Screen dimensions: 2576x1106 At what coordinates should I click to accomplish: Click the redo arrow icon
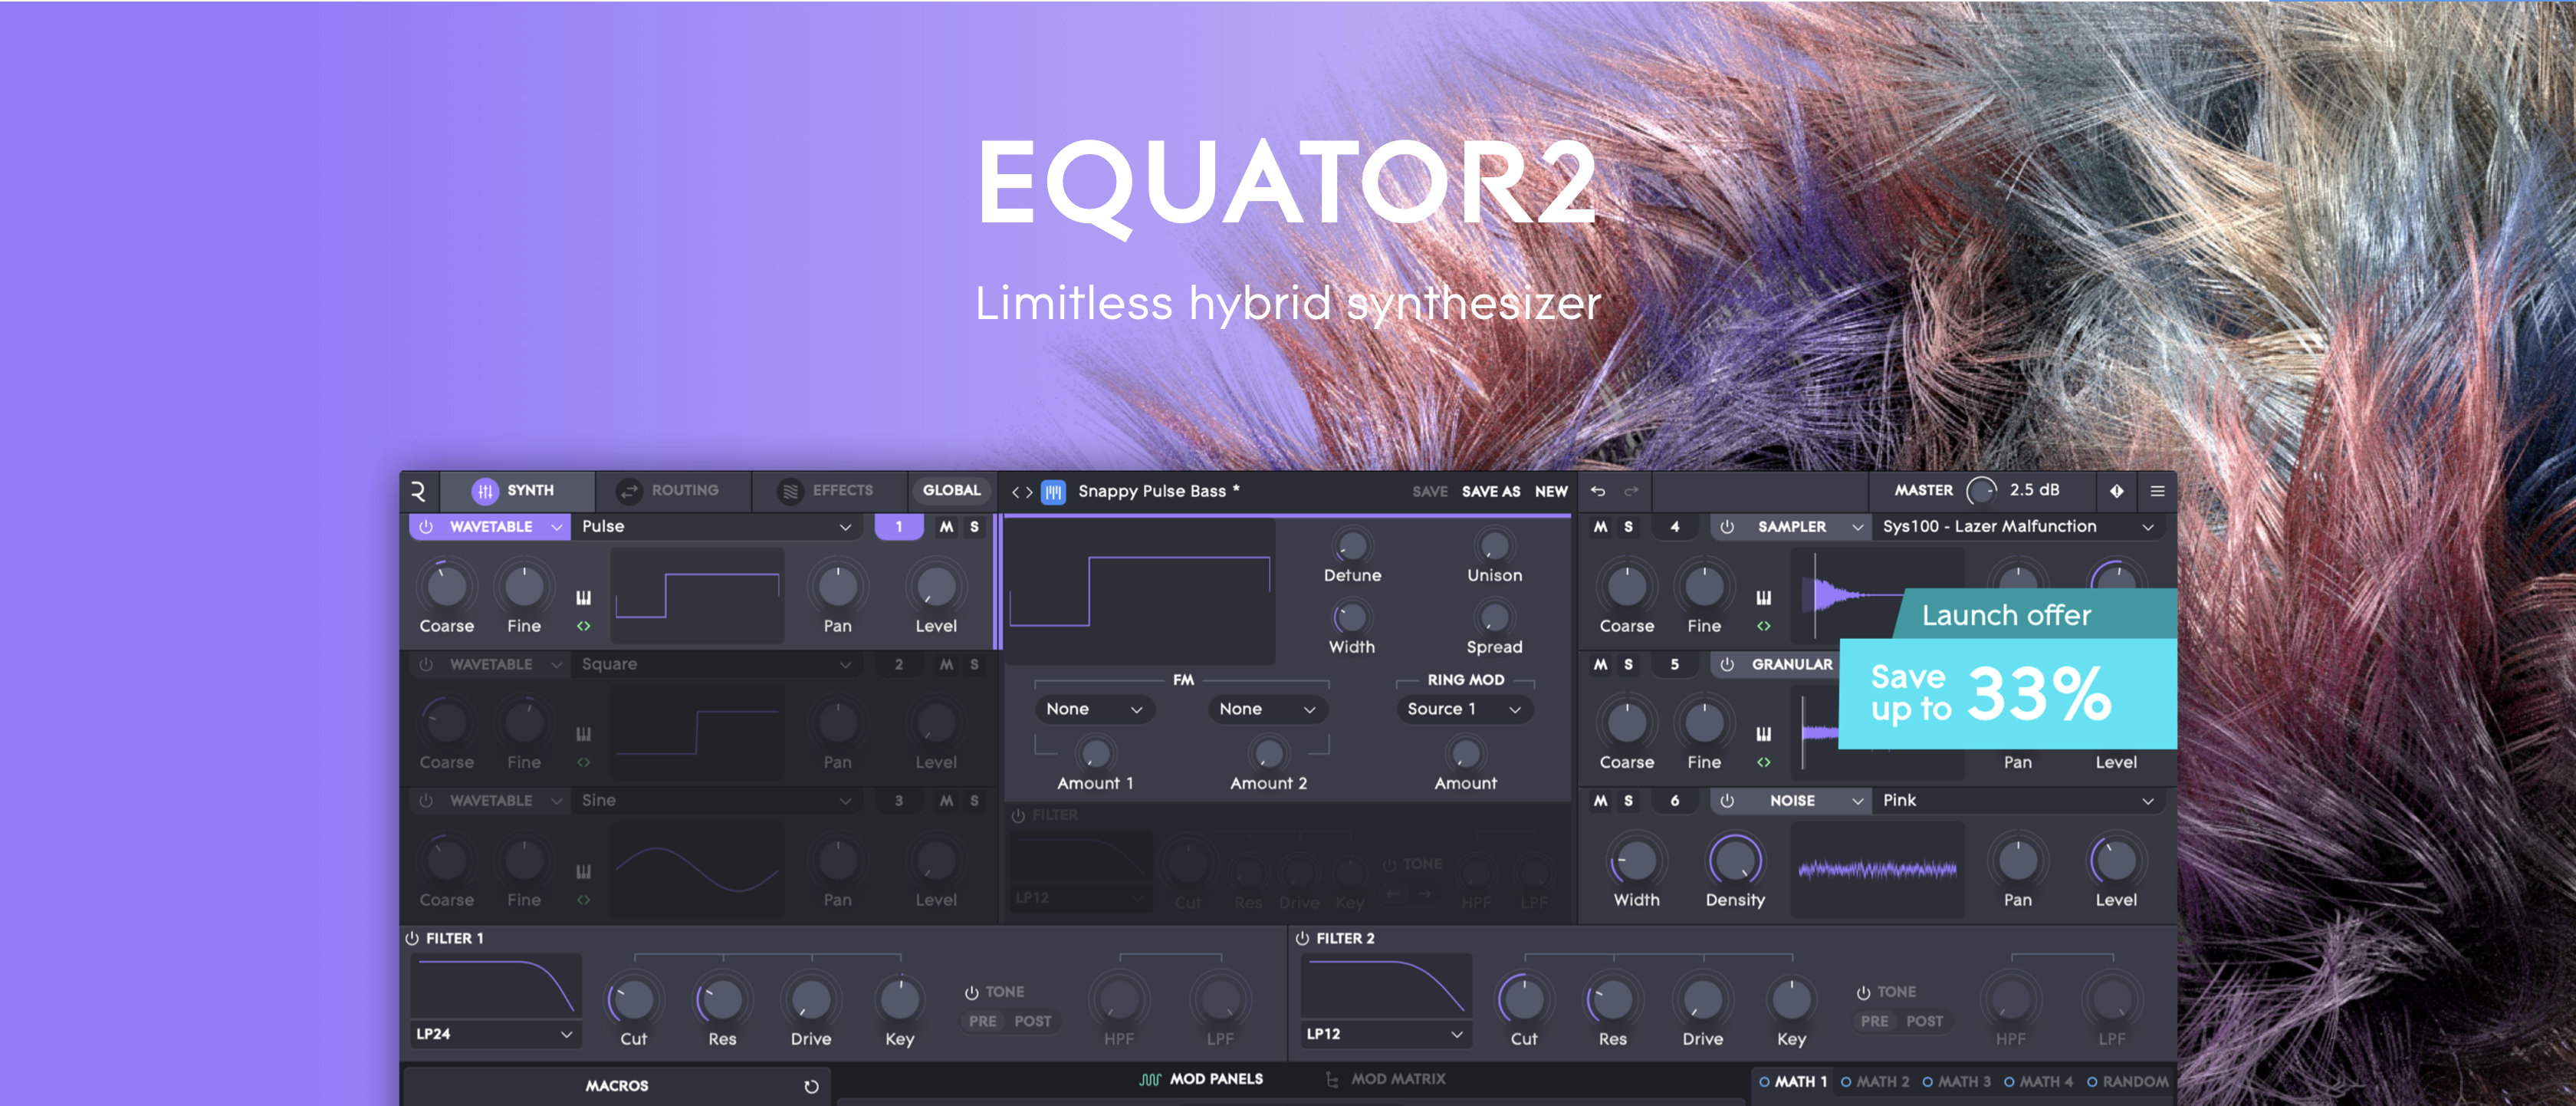tap(1631, 491)
